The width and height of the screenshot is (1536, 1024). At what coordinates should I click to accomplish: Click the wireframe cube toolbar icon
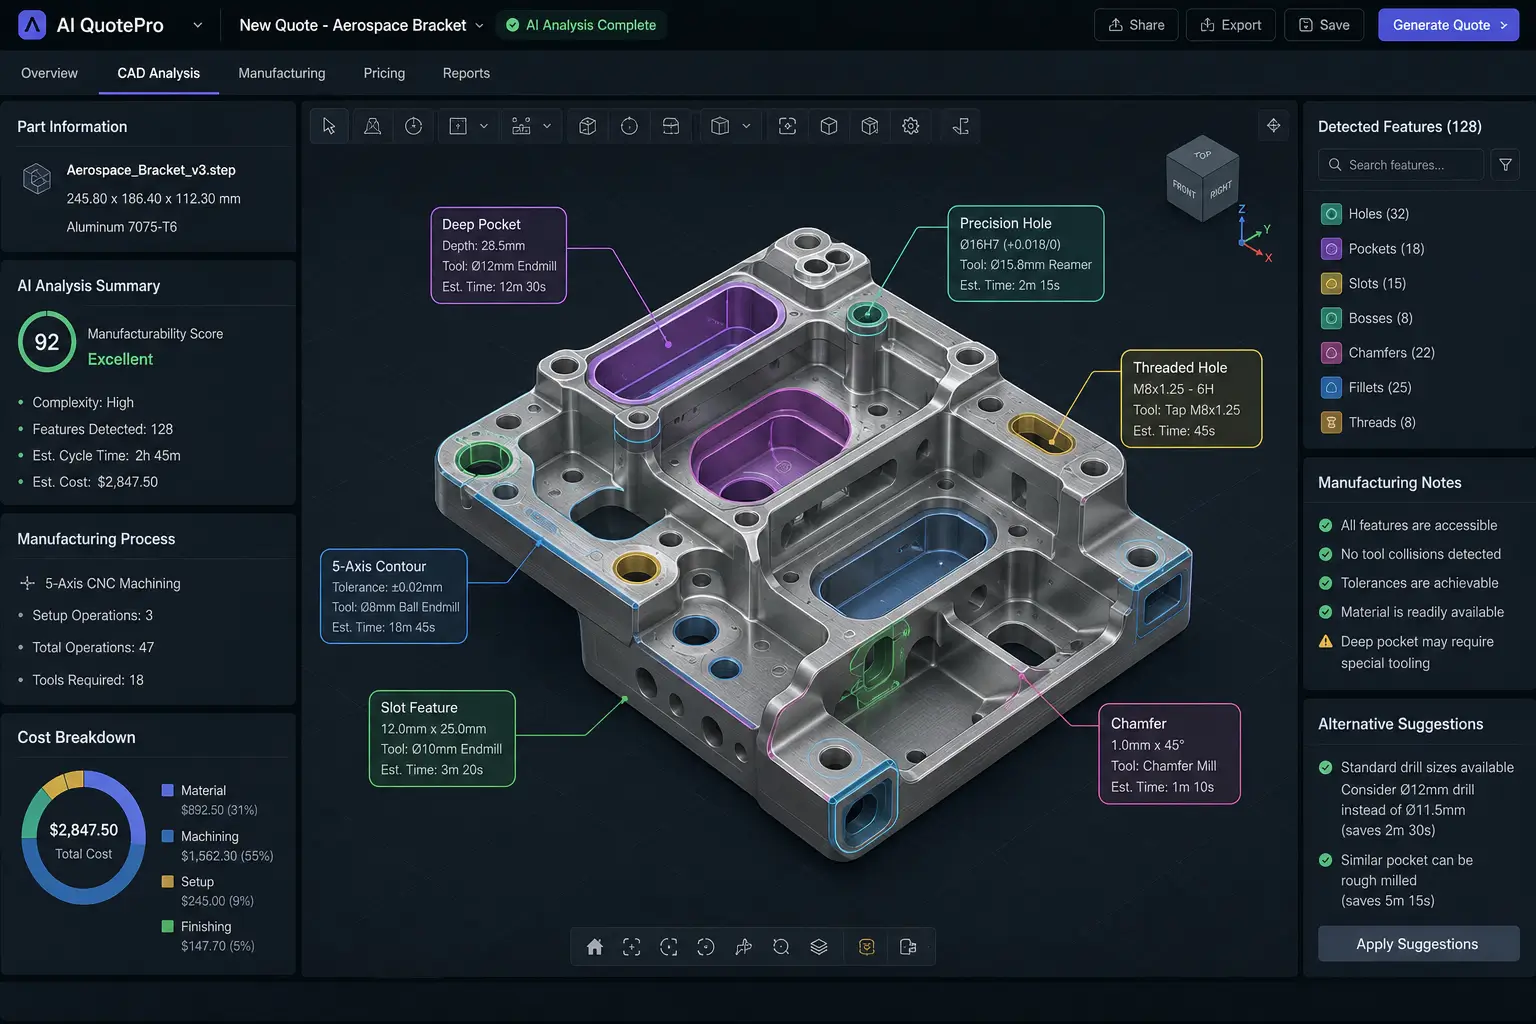(x=829, y=126)
